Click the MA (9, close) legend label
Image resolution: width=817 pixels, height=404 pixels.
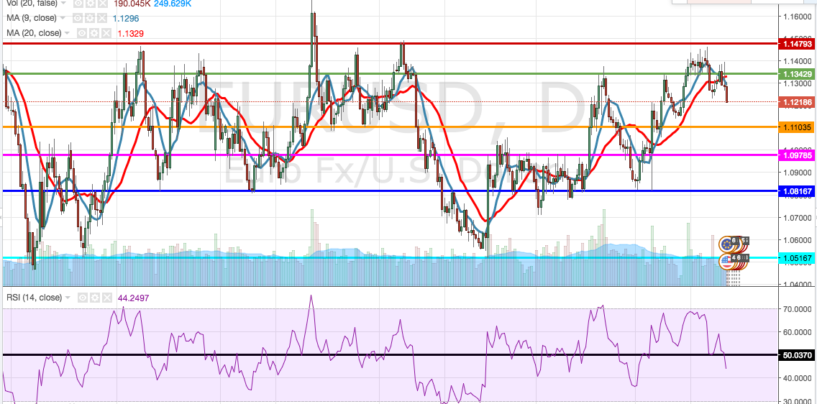click(32, 18)
